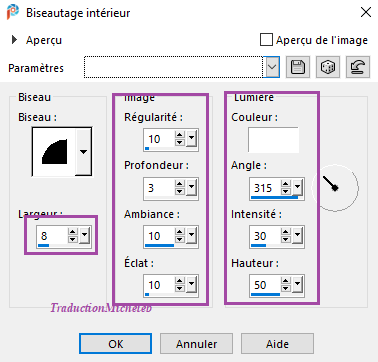Screen dimensions: 378x362
Task: Increase Régularité with the up spinner arrow
Action: click(x=180, y=135)
